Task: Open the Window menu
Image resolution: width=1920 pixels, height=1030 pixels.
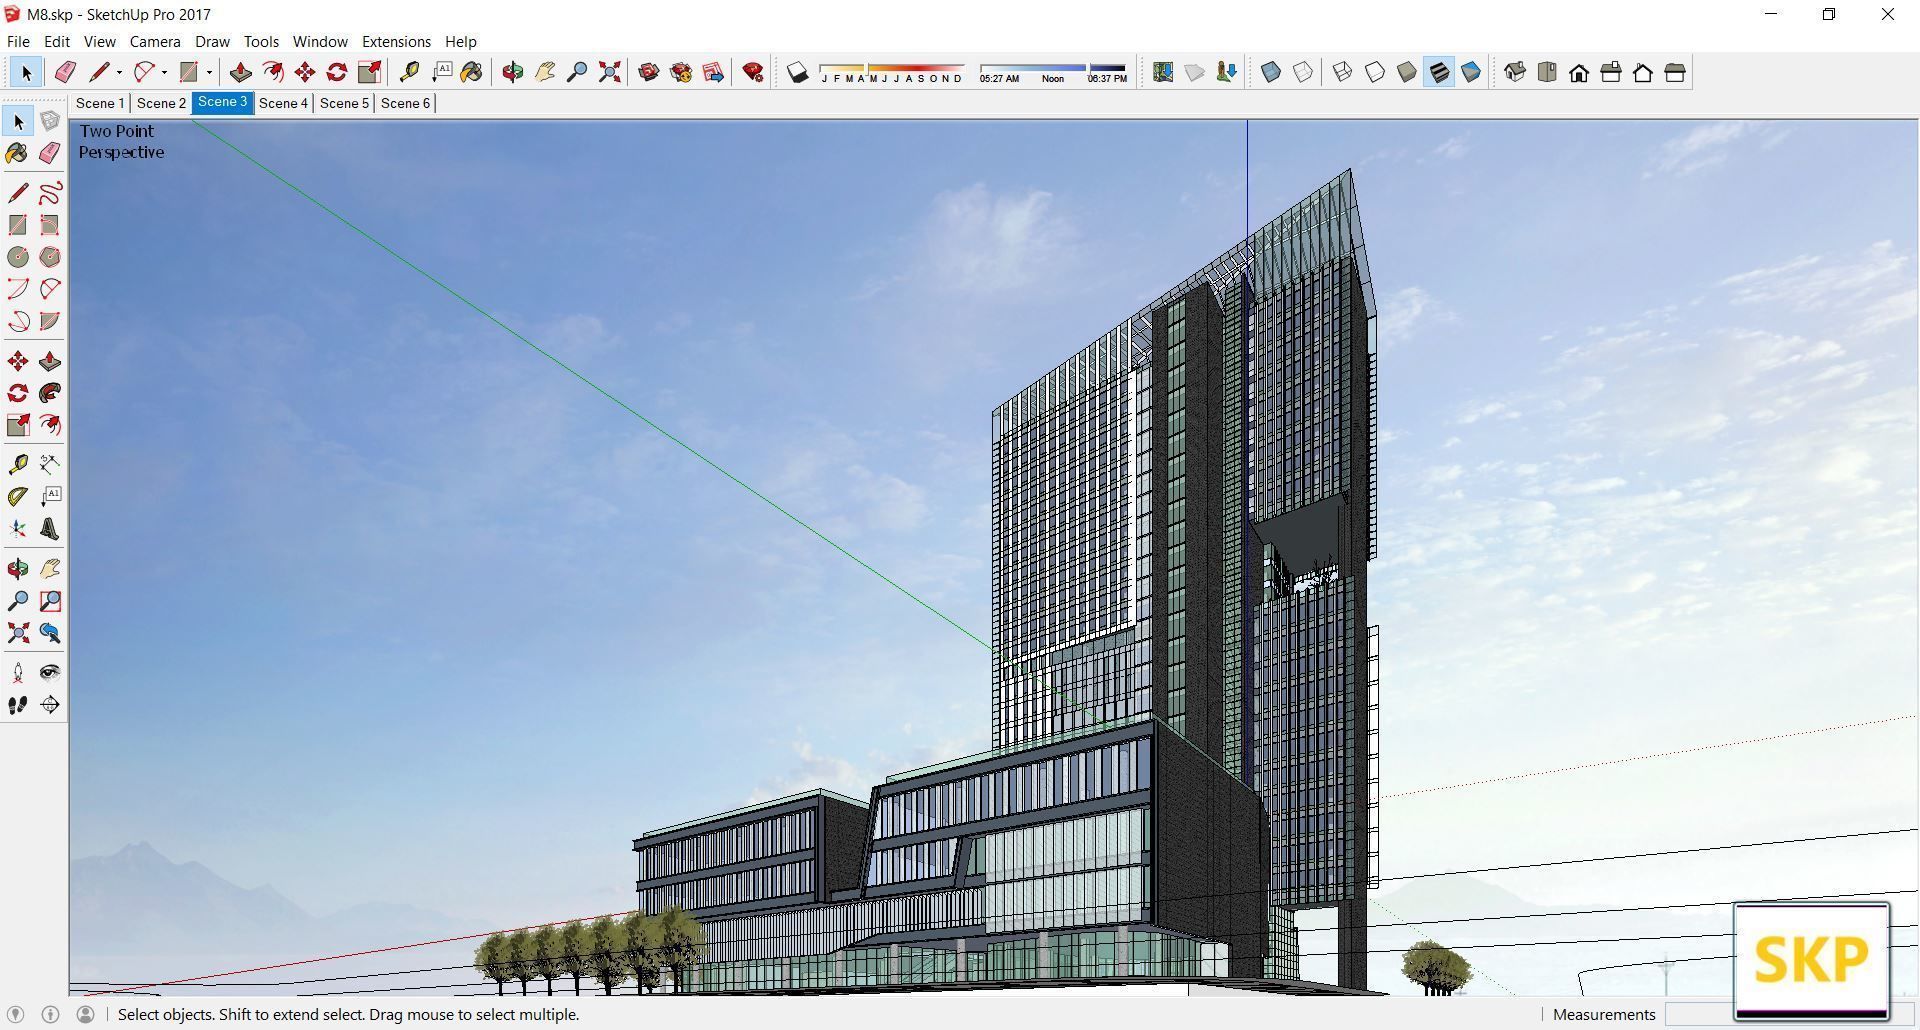Action: click(x=320, y=41)
